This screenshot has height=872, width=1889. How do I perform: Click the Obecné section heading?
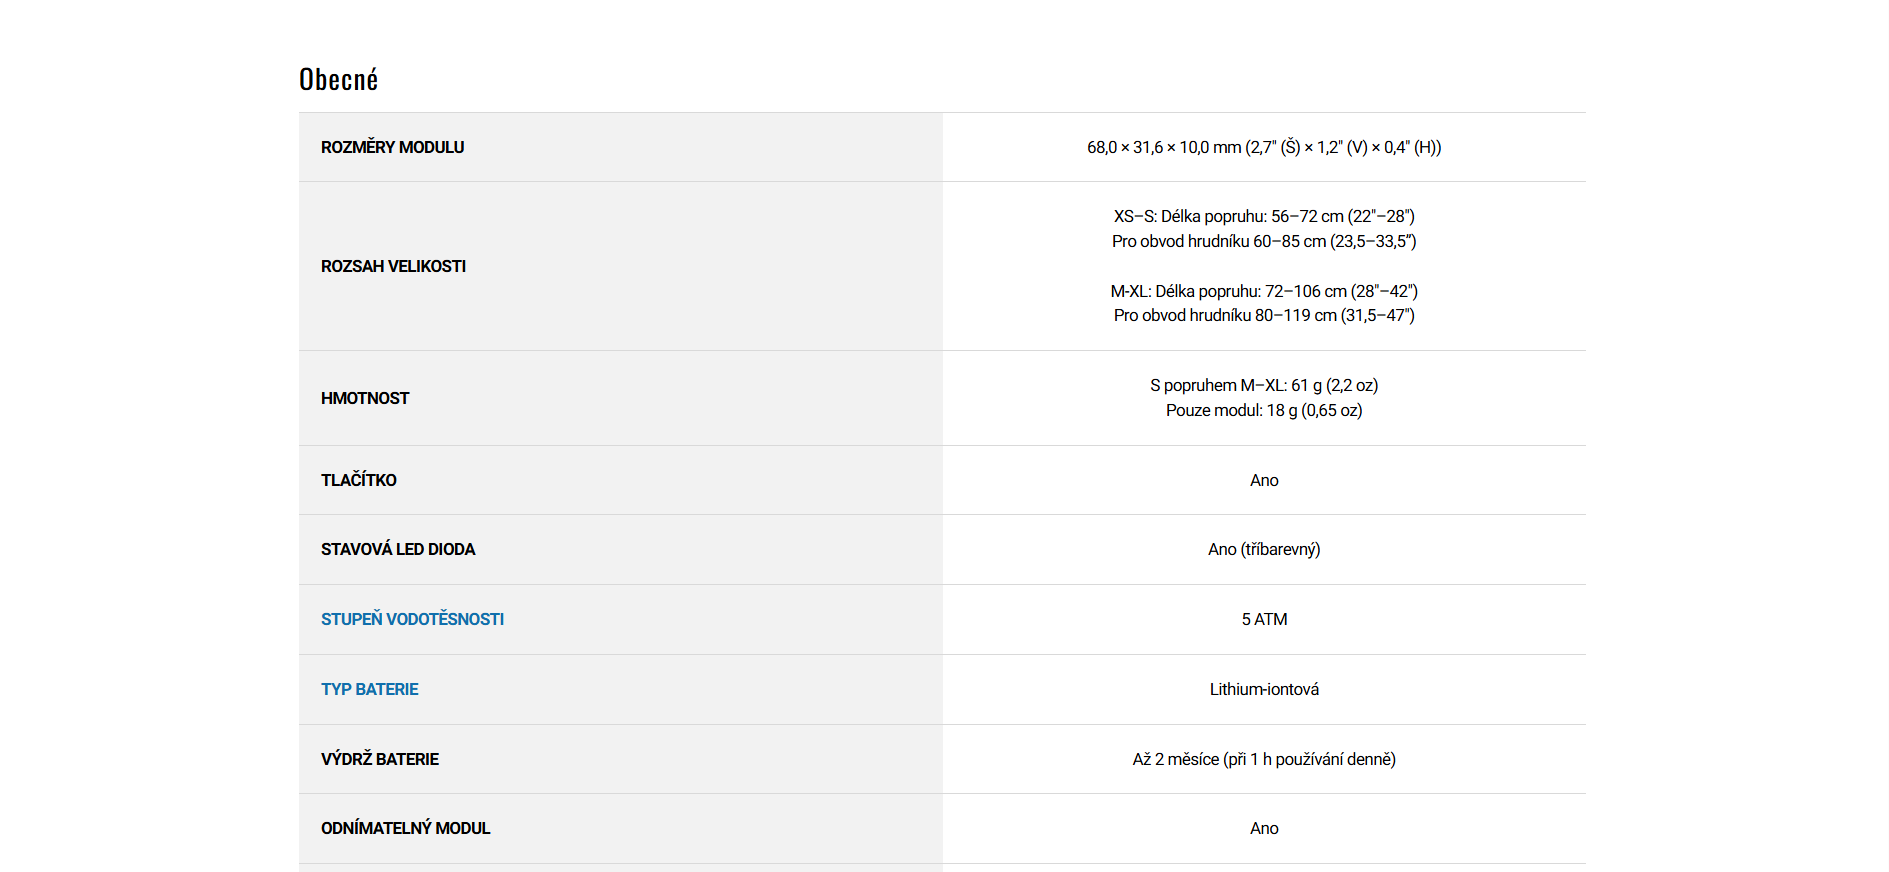(338, 80)
